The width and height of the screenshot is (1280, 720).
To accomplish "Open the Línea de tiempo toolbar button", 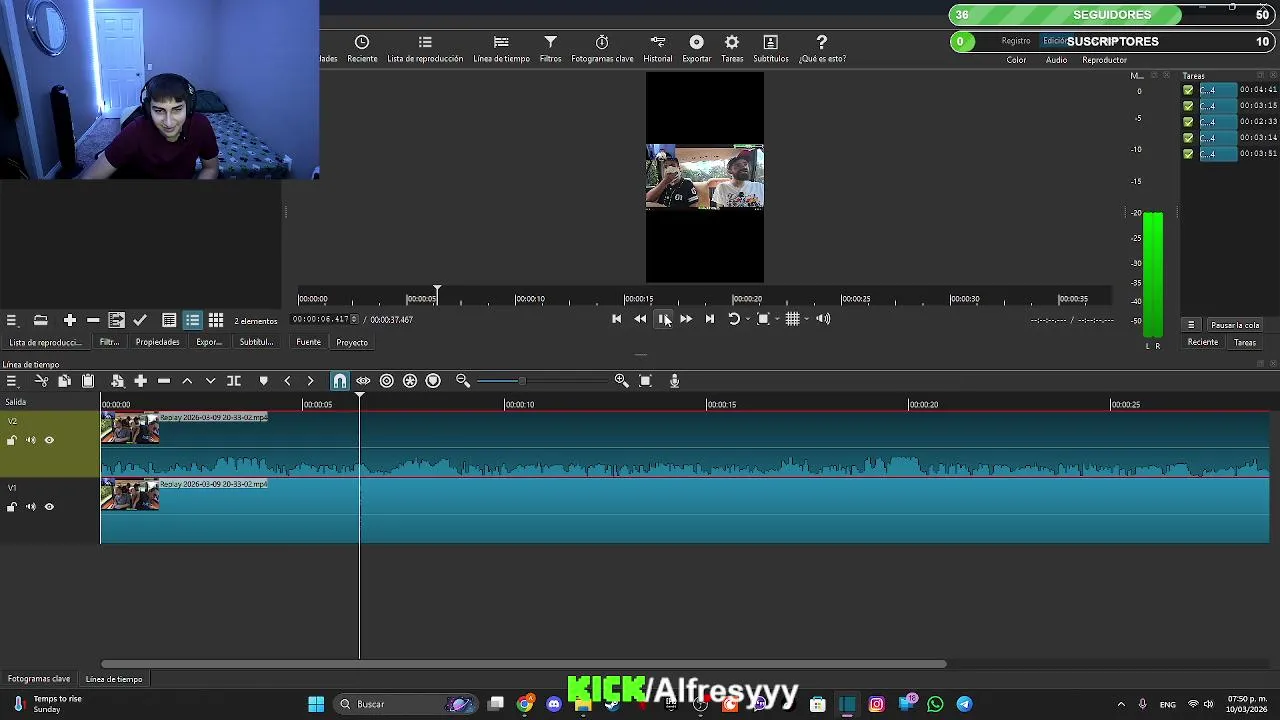I will coord(501,48).
